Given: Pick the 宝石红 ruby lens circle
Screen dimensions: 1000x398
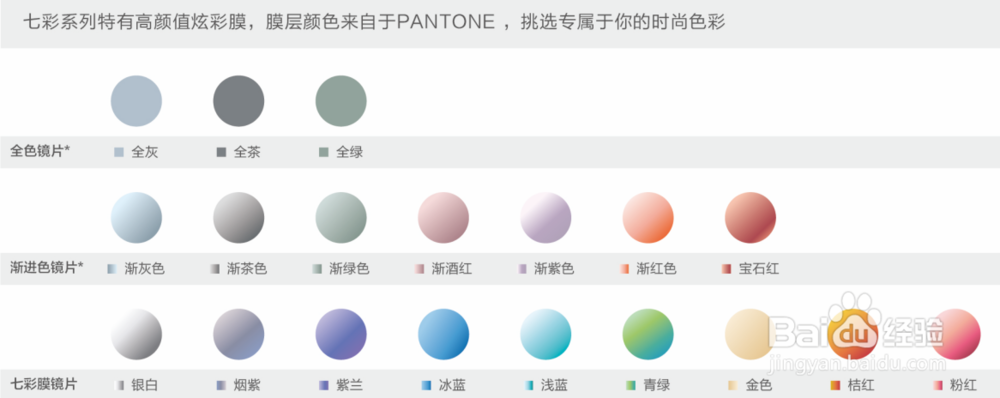Looking at the screenshot, I should pos(751,218).
